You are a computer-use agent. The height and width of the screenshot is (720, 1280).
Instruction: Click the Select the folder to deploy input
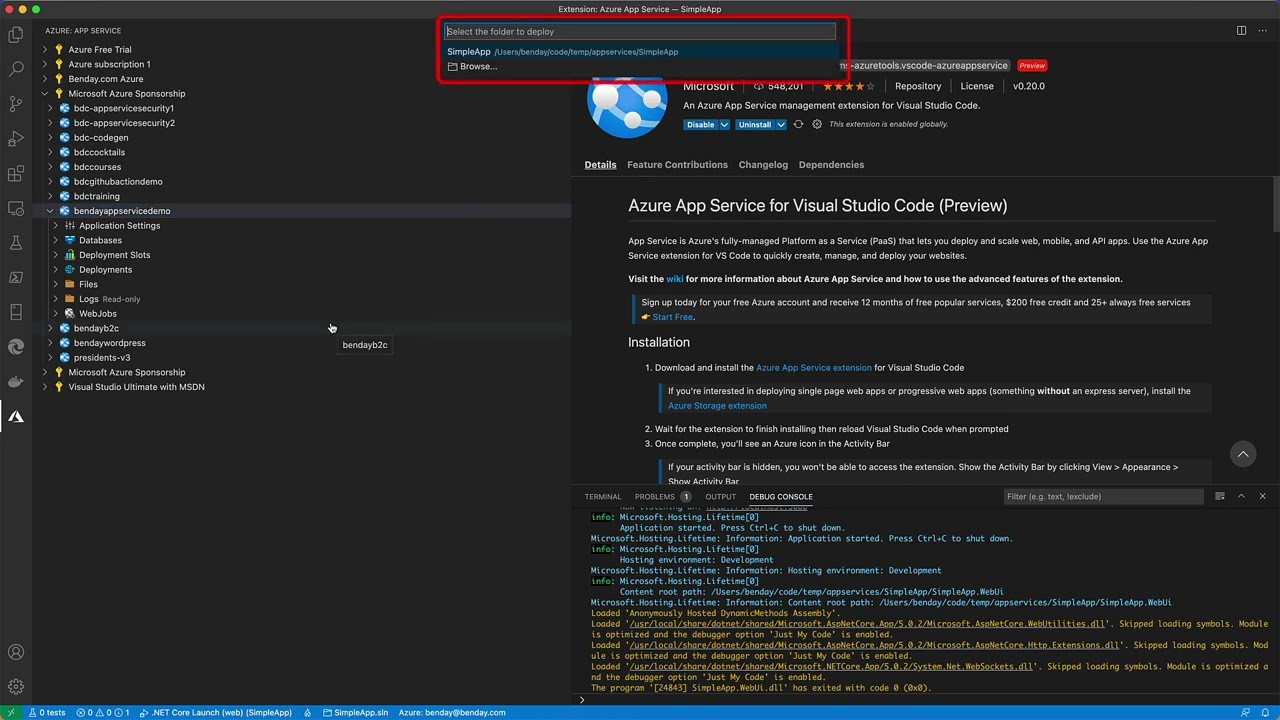pos(640,31)
